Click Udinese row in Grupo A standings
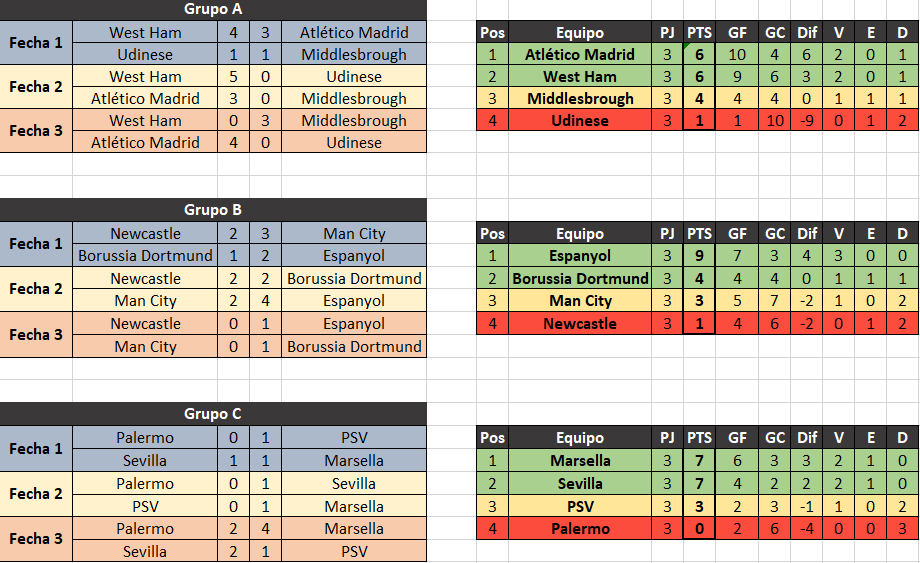The height and width of the screenshot is (563, 920). click(x=698, y=121)
